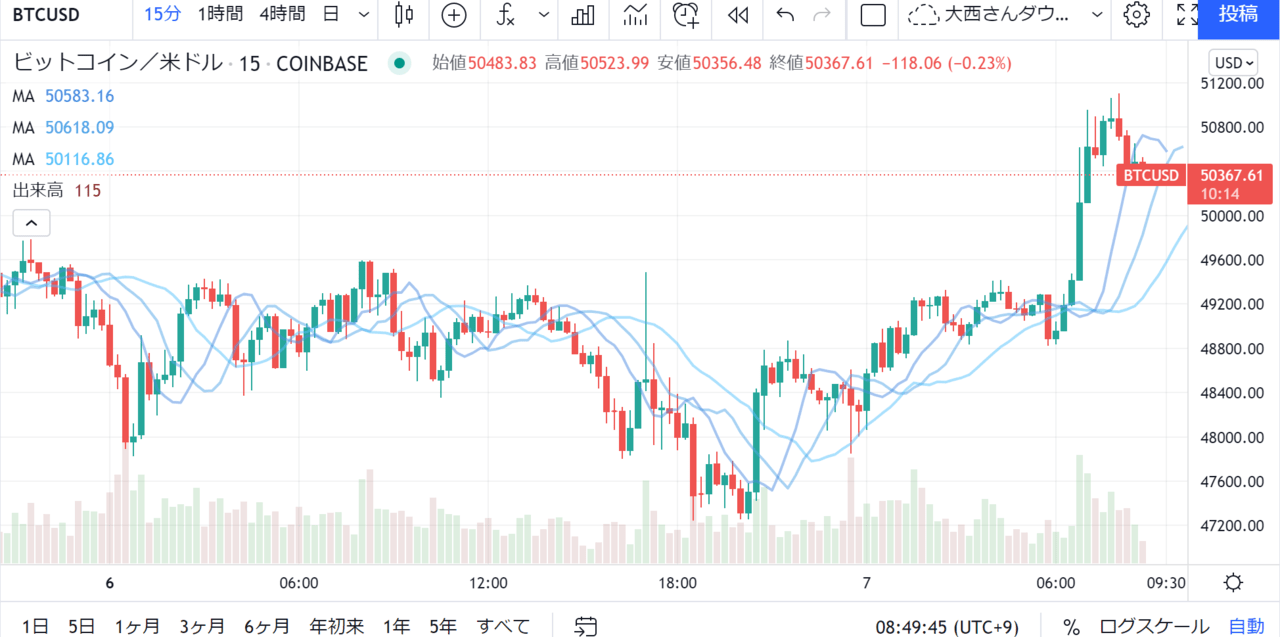Open the alert clock icon
The width and height of the screenshot is (1280, 637).
(x=685, y=15)
